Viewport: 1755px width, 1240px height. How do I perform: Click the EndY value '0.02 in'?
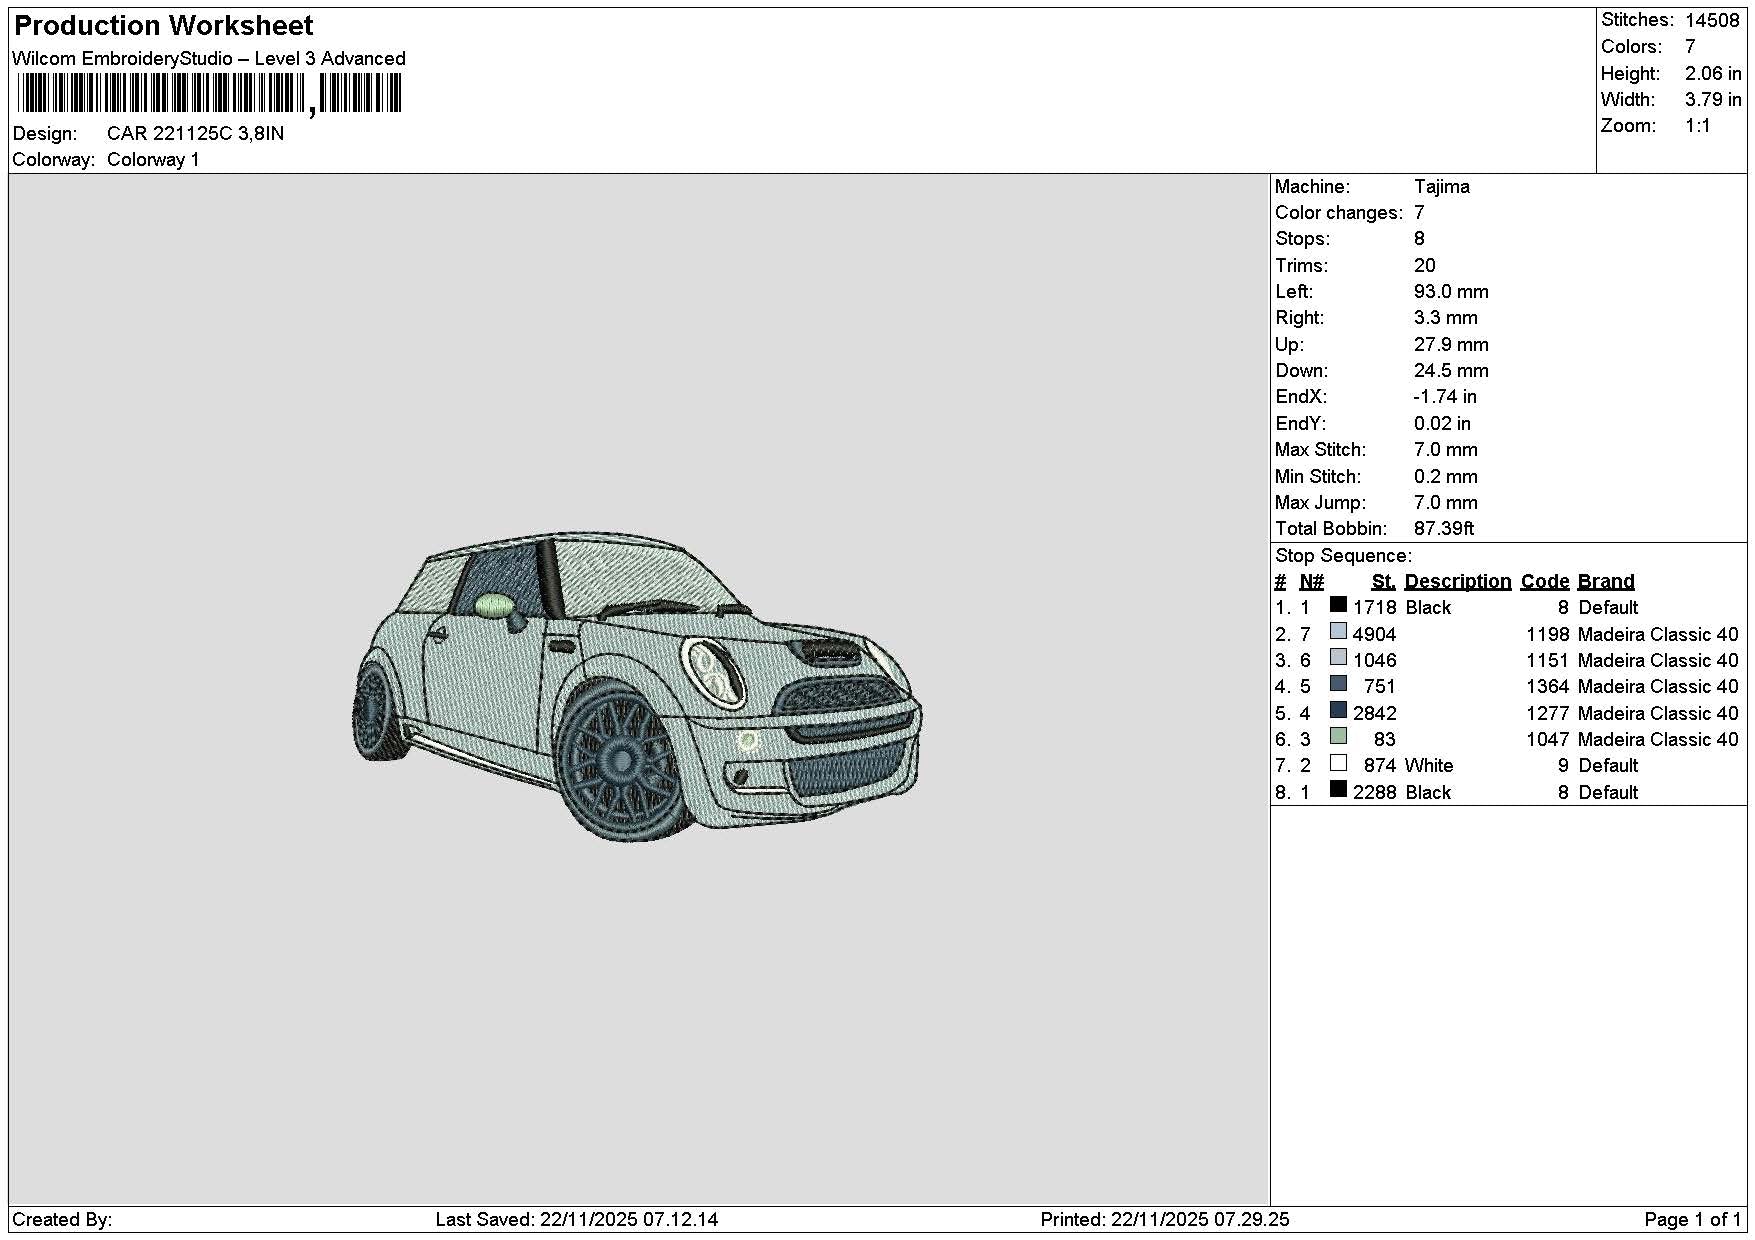(1442, 424)
